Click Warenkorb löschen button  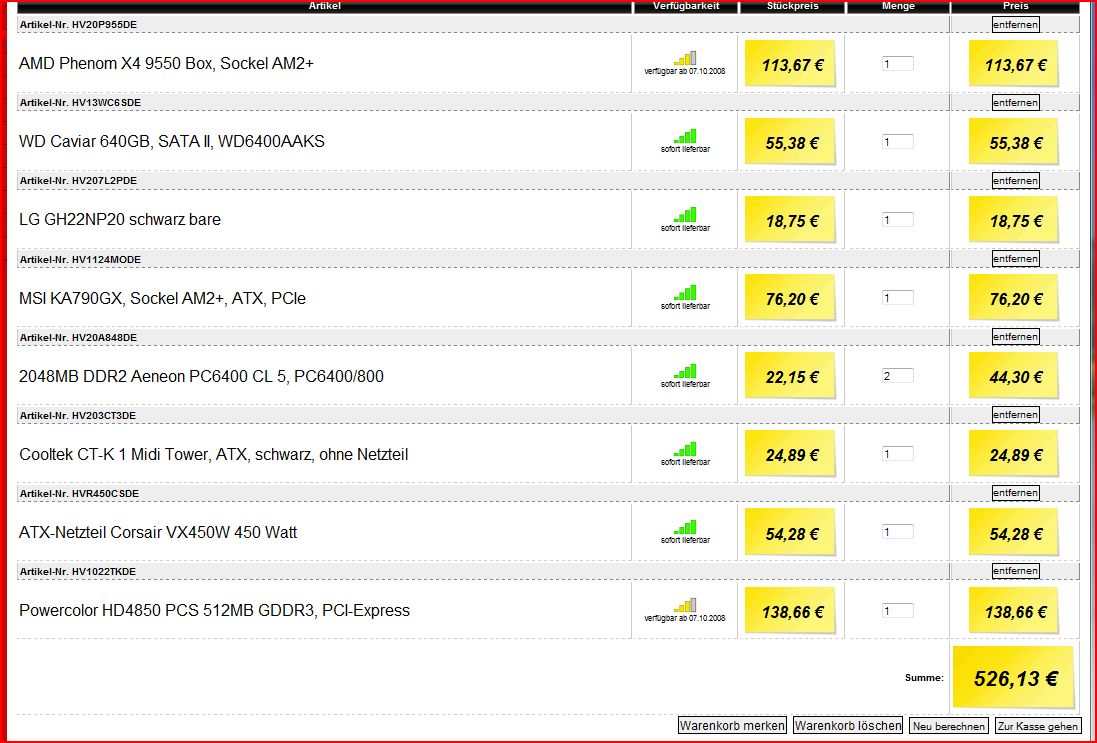[848, 726]
